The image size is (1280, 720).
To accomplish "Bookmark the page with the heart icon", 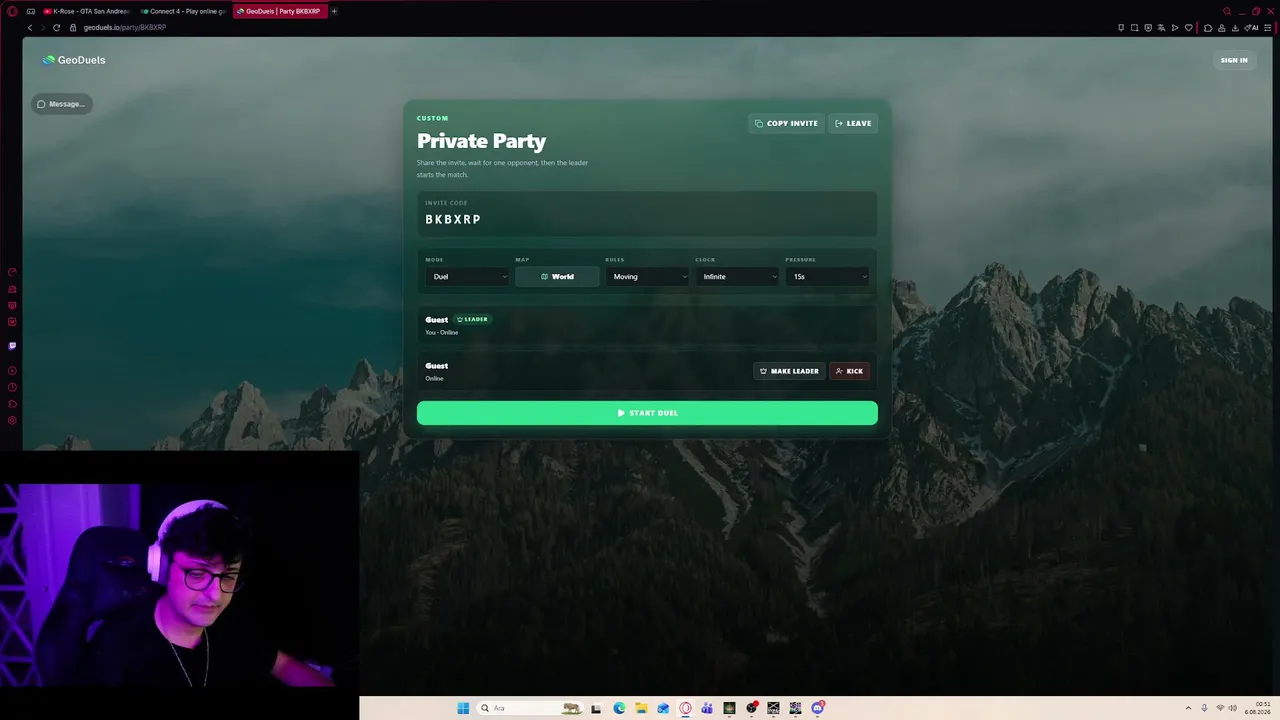I will pos(1188,27).
